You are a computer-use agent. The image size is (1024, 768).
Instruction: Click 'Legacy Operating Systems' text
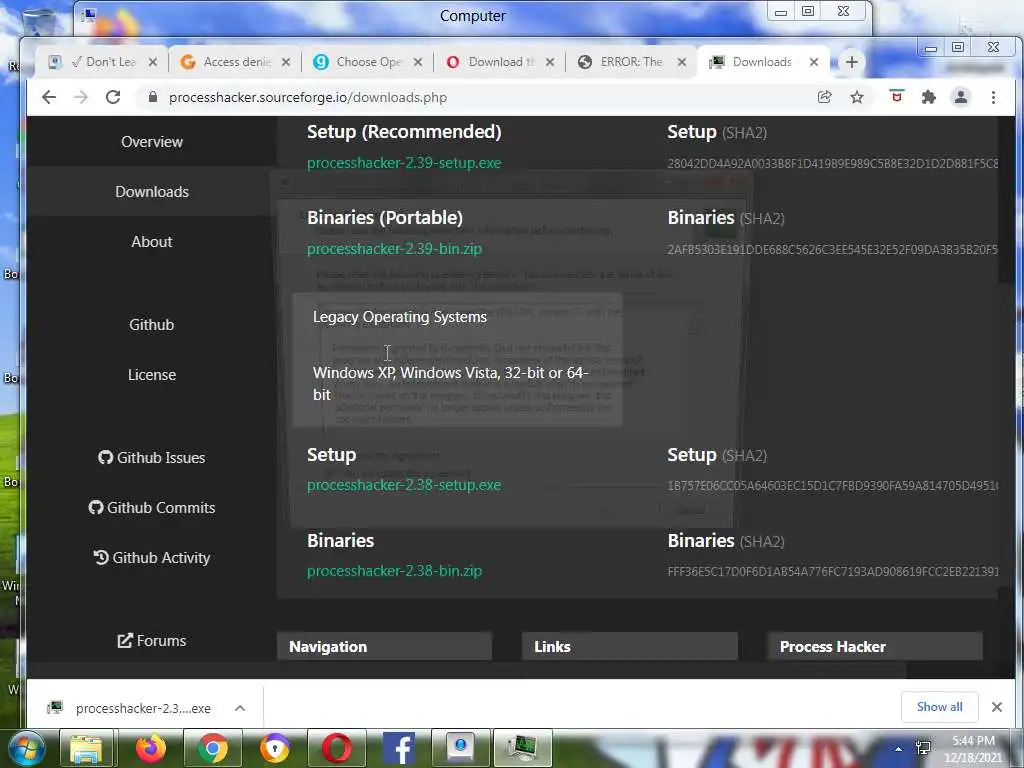(x=400, y=317)
